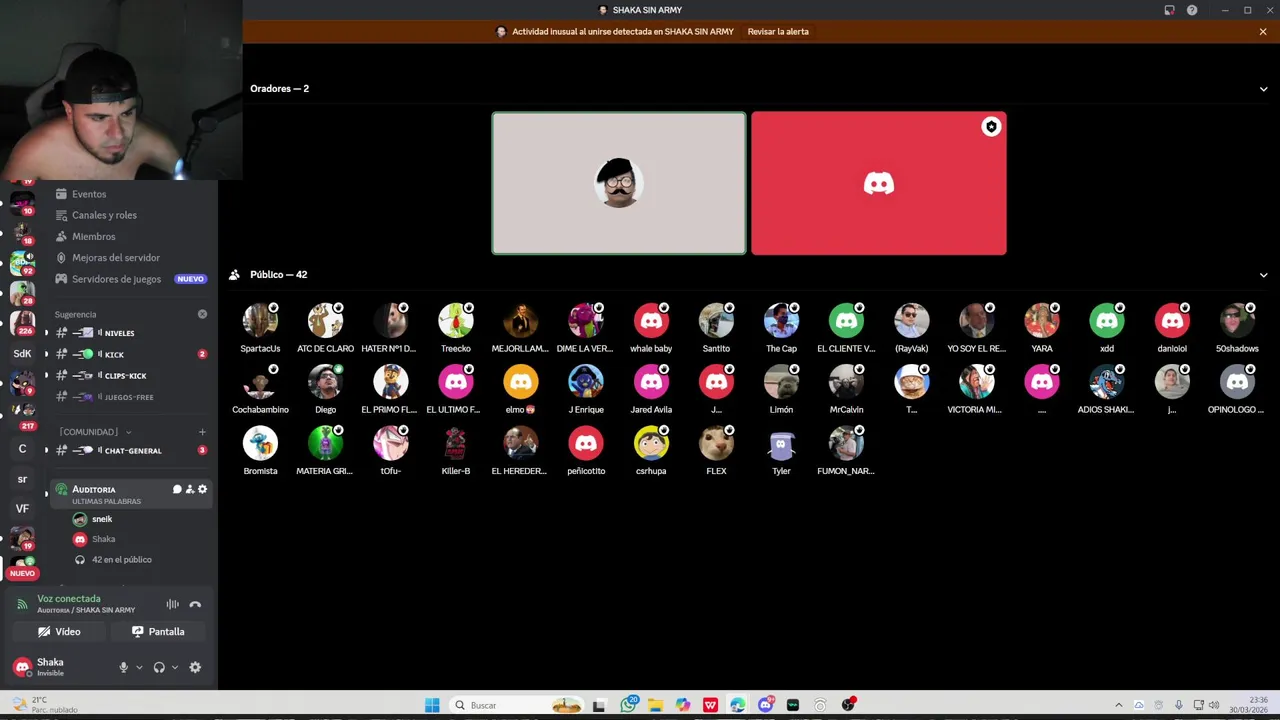Viewport: 1280px width, 720px height.
Task: Disconnect from voice call
Action: coord(195,604)
